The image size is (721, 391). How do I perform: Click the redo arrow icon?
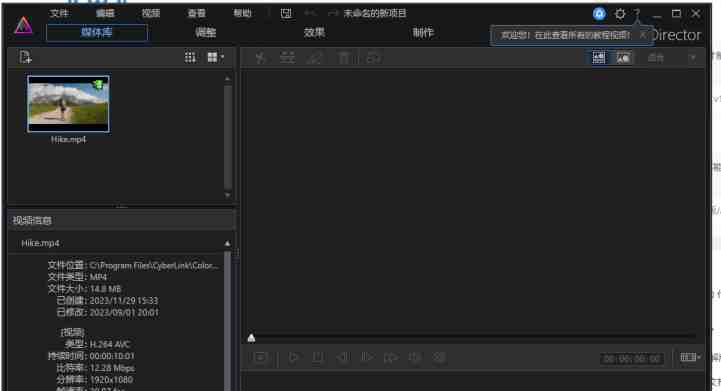(x=333, y=13)
